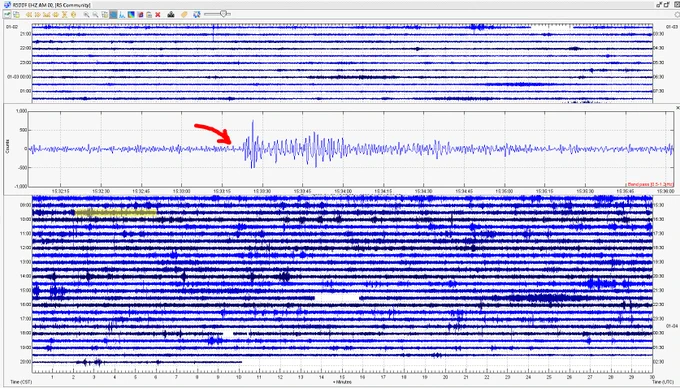680x388 pixels.
Task: Select the highlighted wave view toolbar icon
Action: point(113,14)
